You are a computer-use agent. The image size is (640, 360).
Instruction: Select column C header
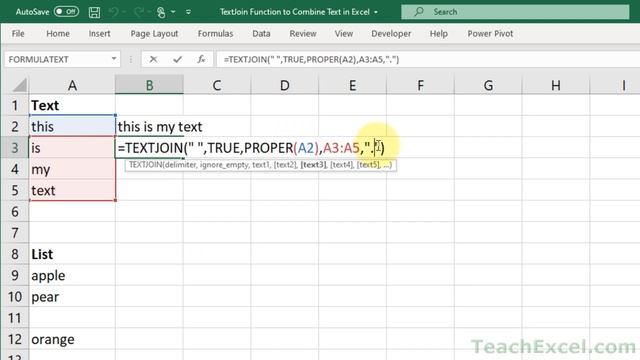point(217,85)
